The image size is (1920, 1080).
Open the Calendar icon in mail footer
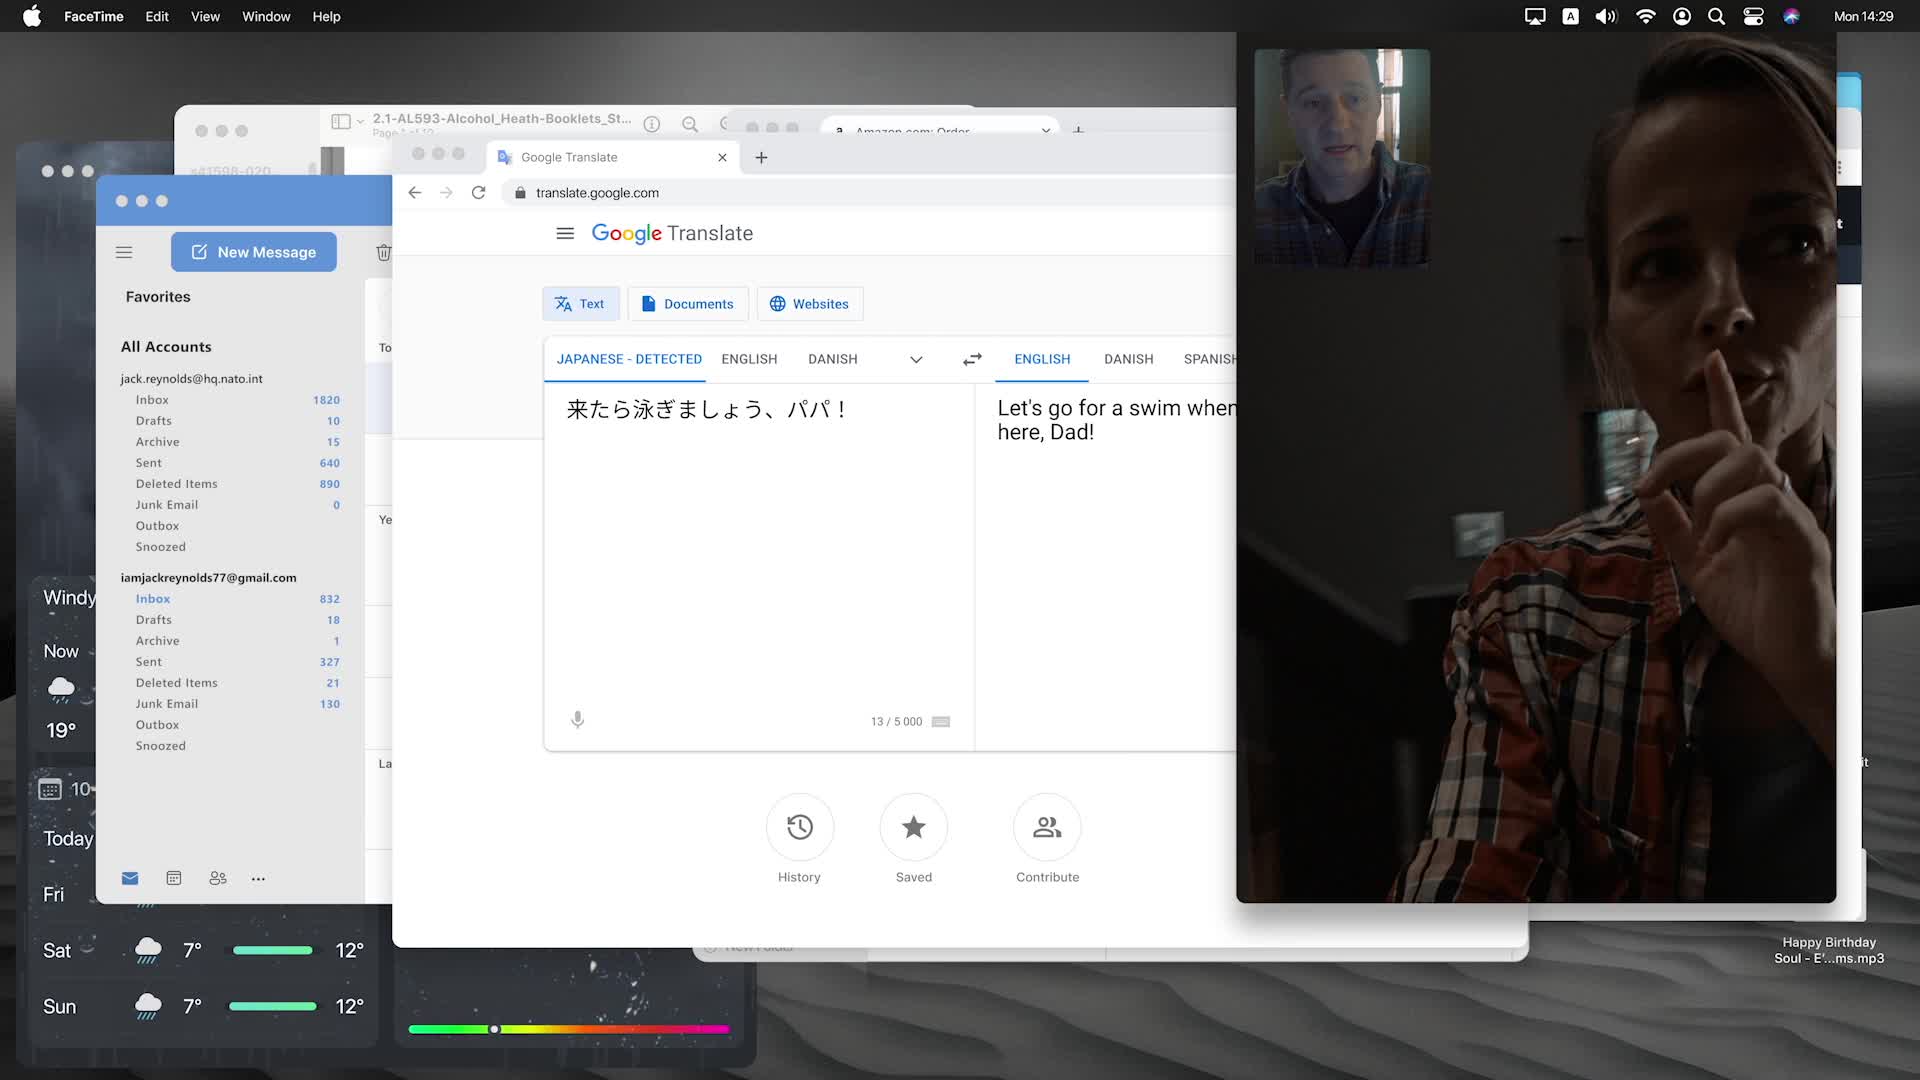(x=174, y=878)
